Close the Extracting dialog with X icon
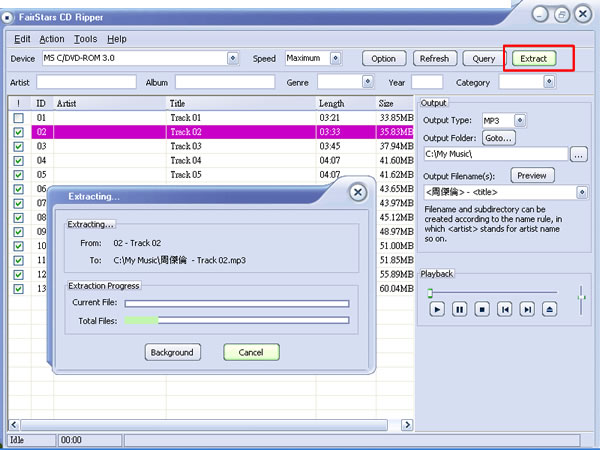This screenshot has height=450, width=600. (357, 193)
